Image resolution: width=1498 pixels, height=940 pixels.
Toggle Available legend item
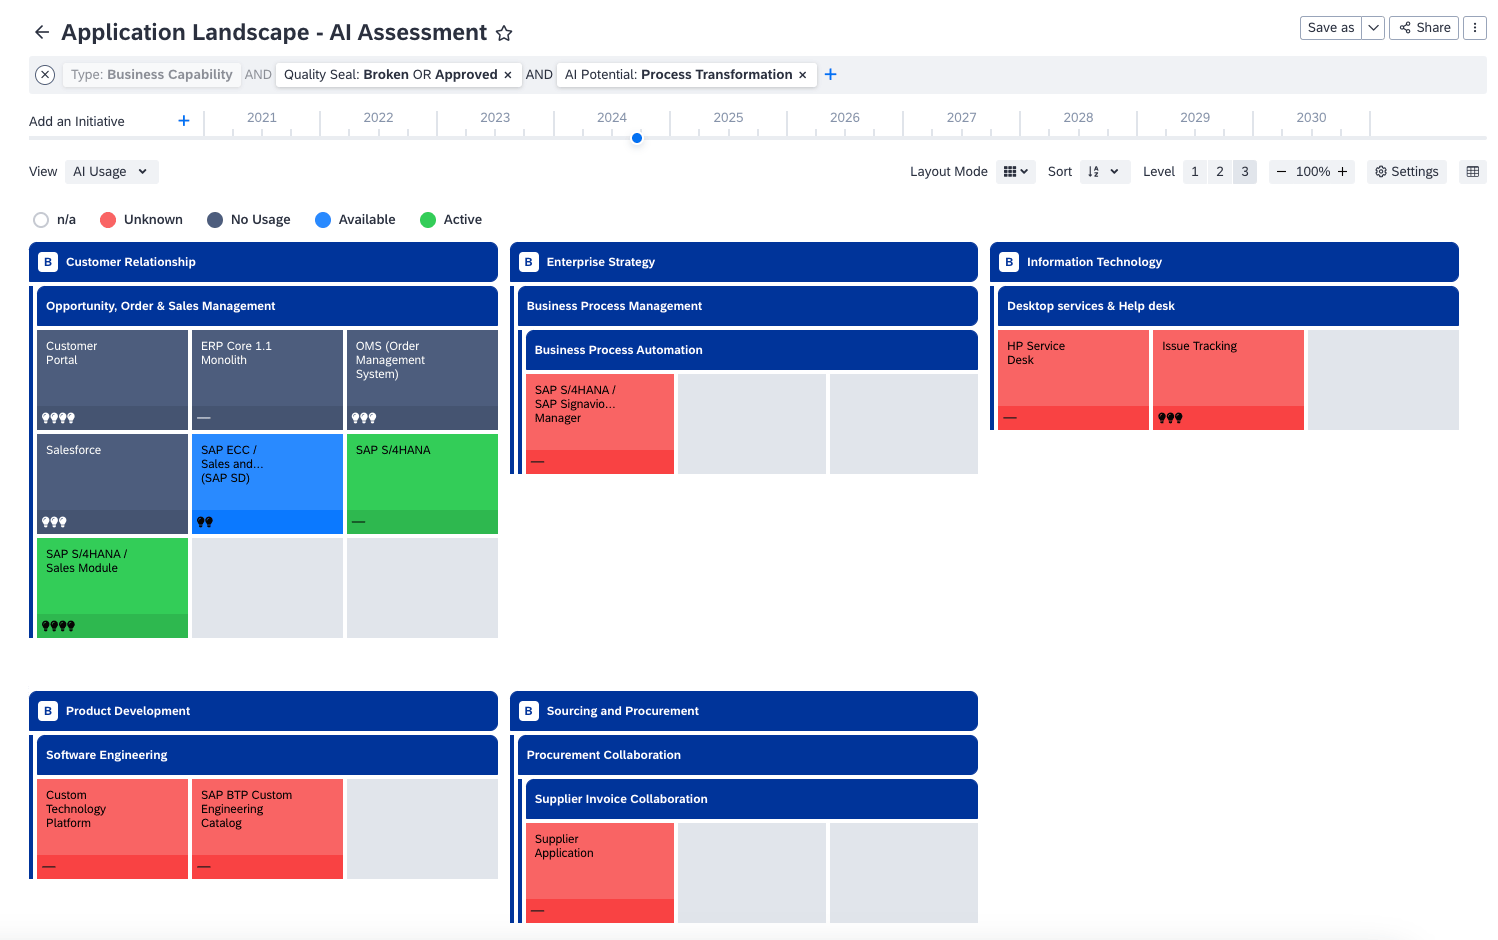(355, 220)
